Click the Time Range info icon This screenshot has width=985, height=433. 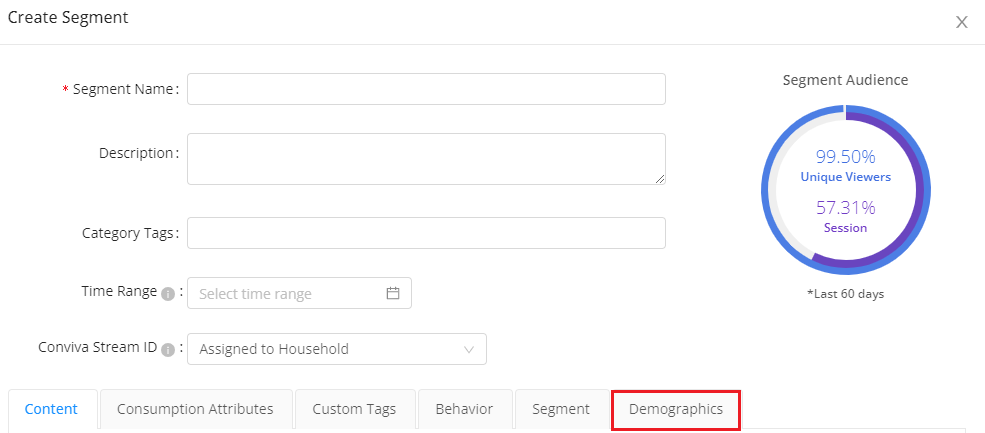168,294
